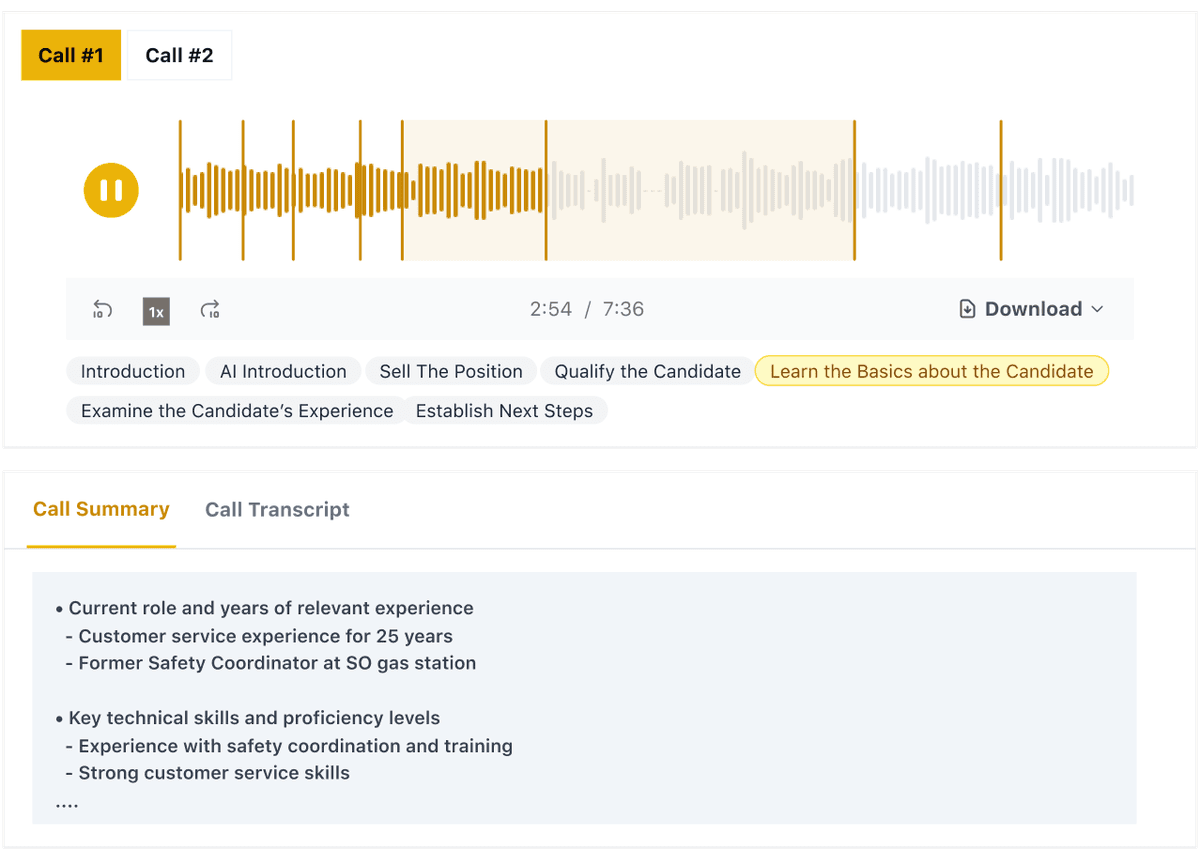Select the Sell The Position chip

451,372
